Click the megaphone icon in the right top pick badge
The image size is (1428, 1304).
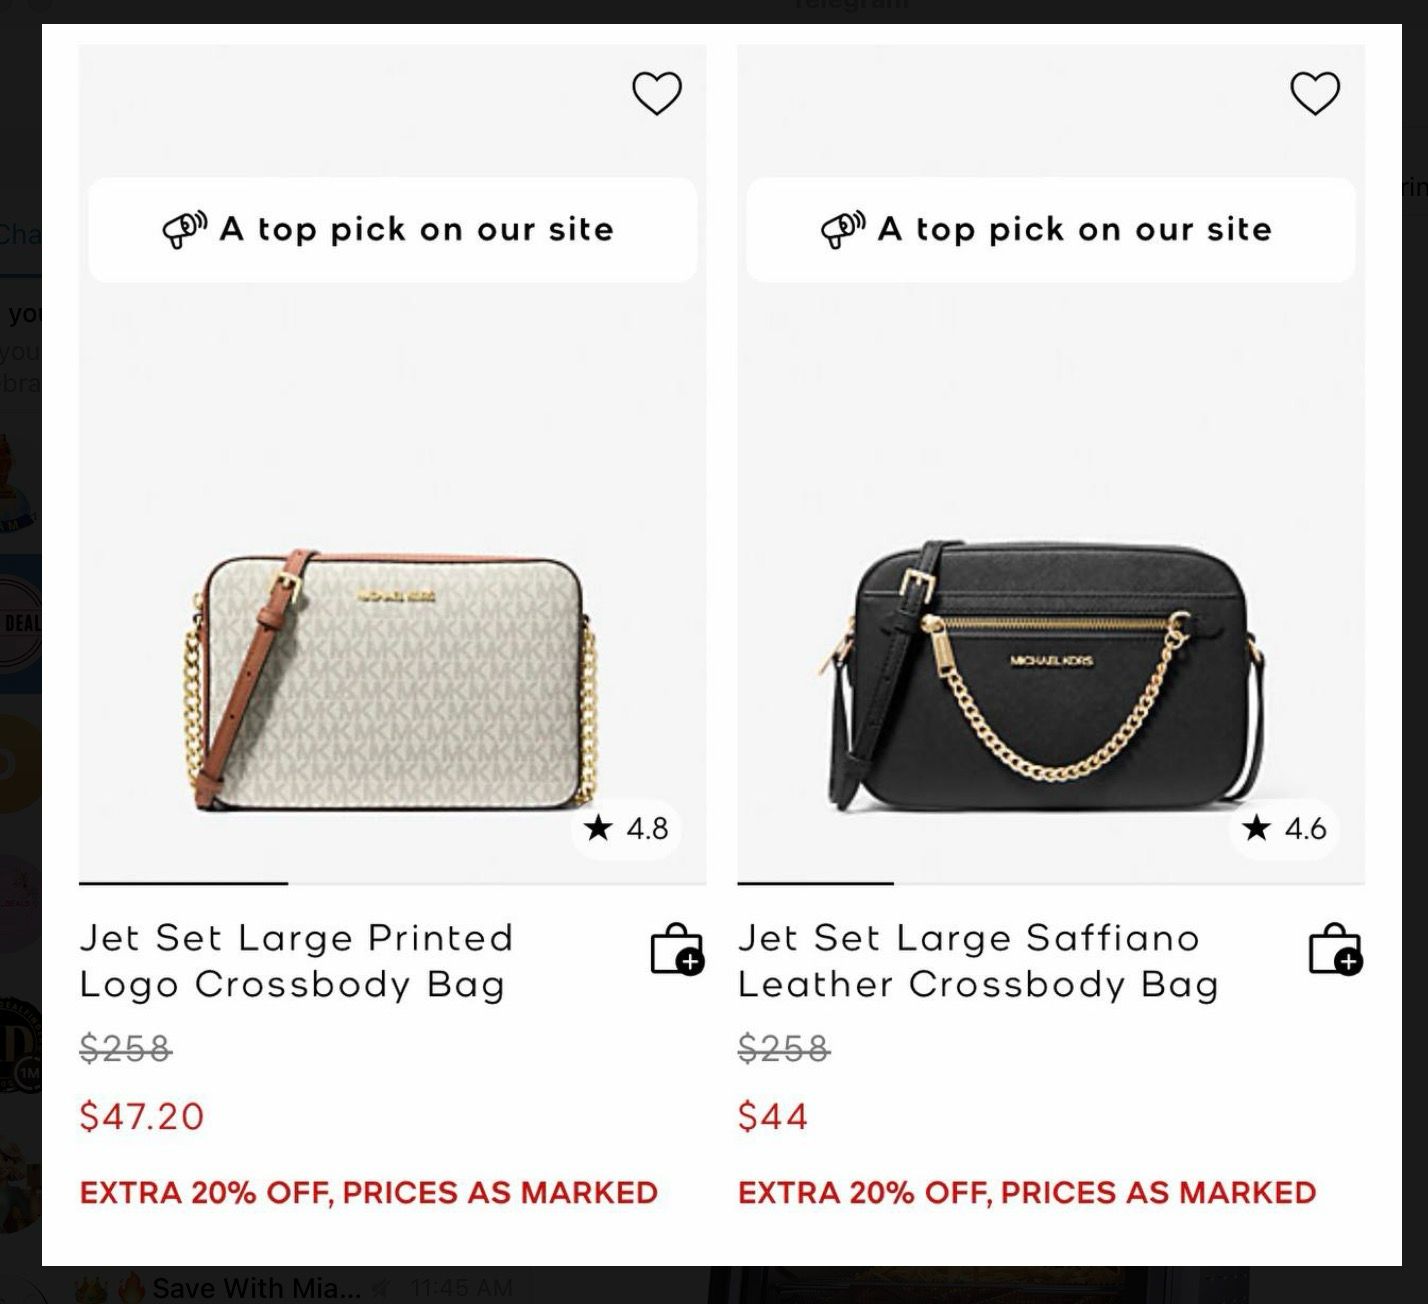(x=840, y=228)
